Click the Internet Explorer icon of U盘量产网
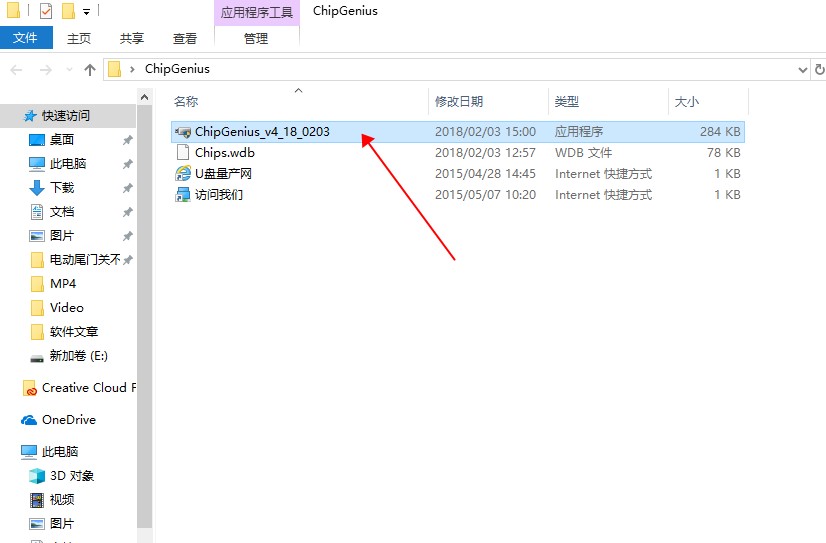Viewport: 826px width, 543px height. (x=183, y=173)
